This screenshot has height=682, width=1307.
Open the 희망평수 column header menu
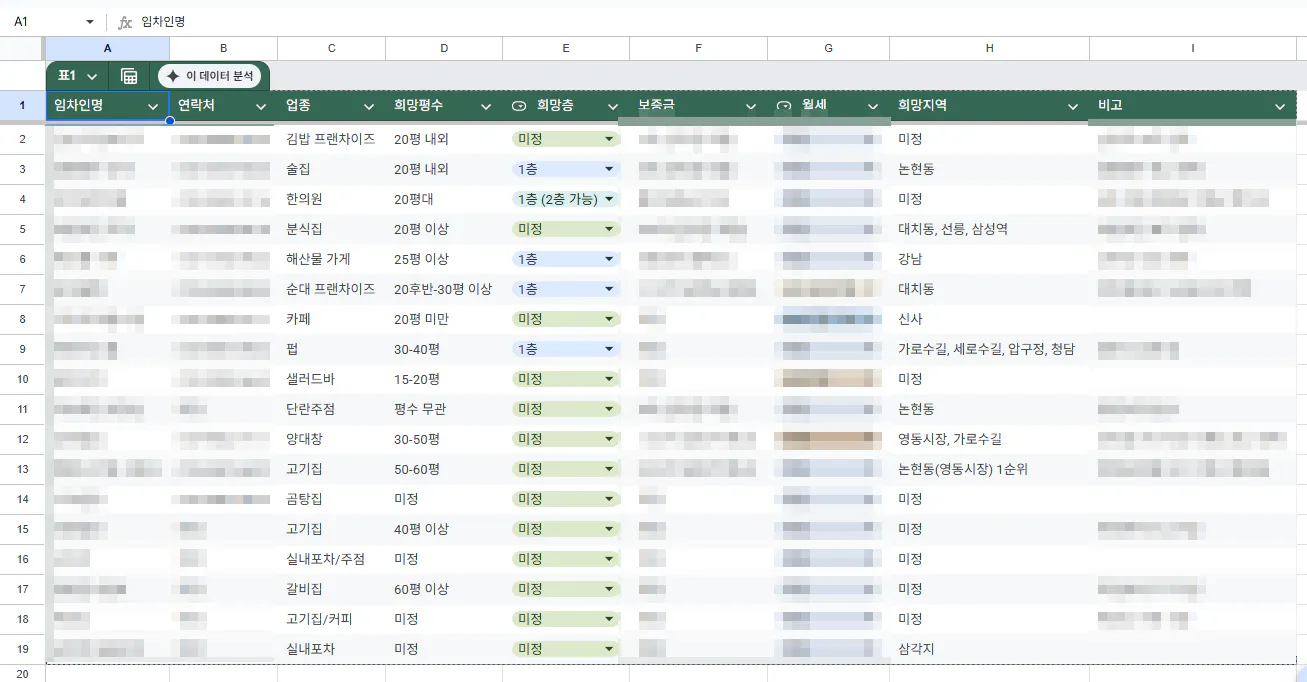[x=486, y=106]
